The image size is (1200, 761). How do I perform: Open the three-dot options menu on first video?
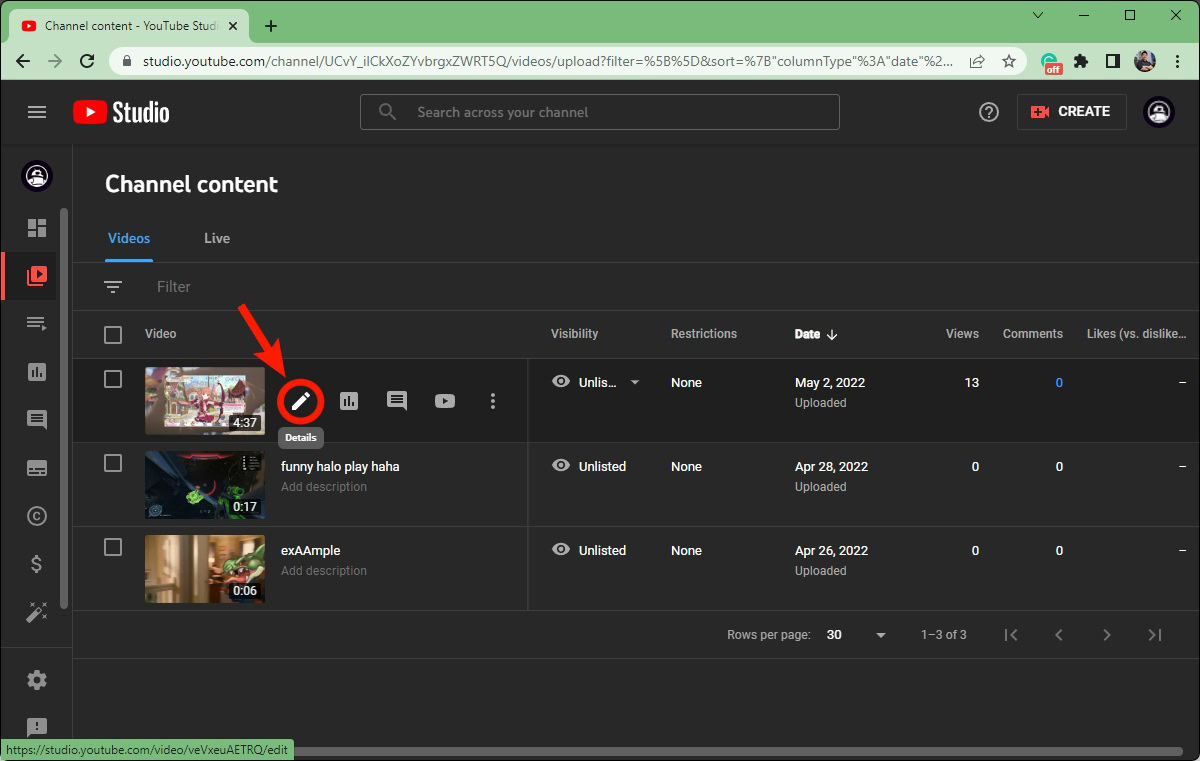pos(492,401)
